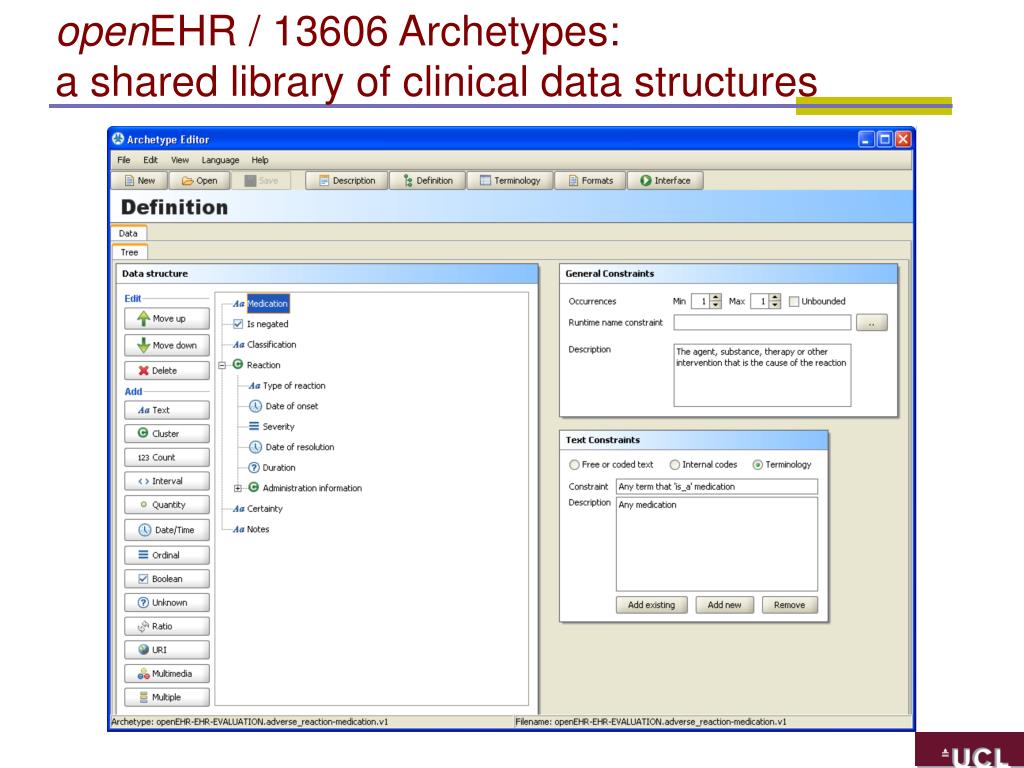
Task: Add a Cluster element
Action: pos(167,434)
